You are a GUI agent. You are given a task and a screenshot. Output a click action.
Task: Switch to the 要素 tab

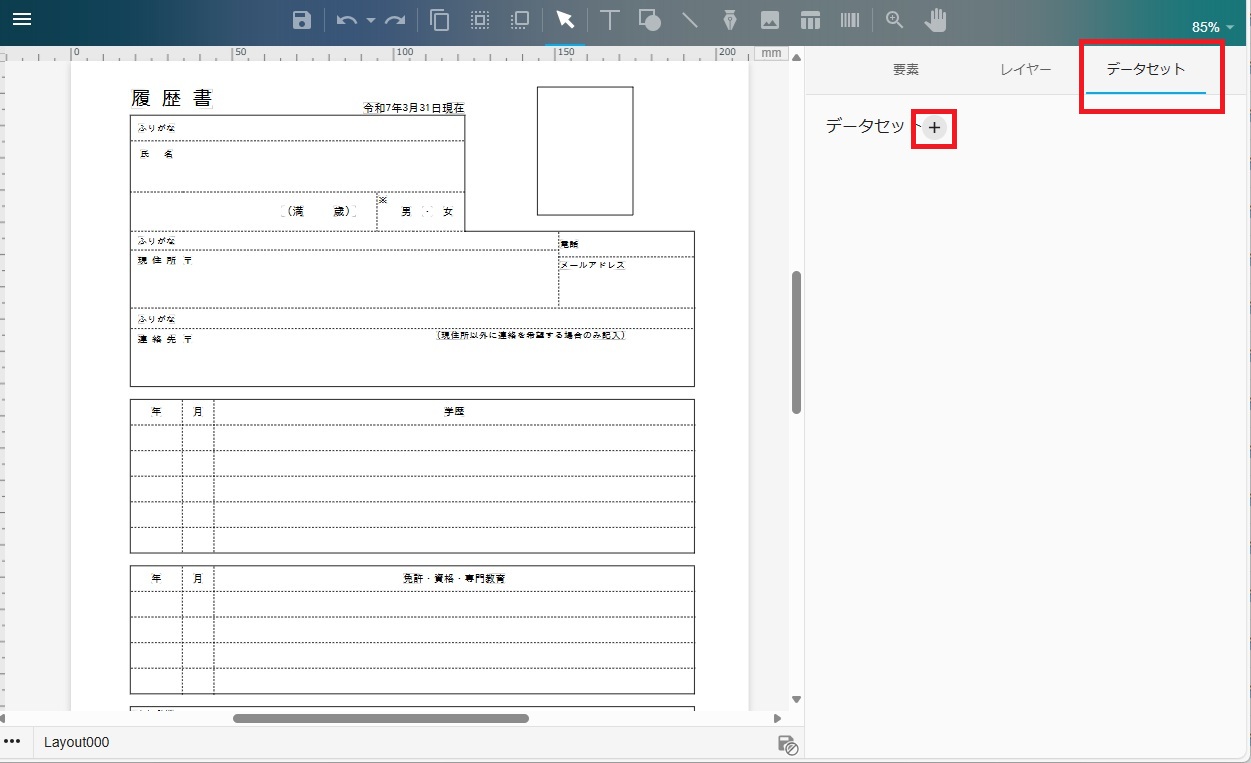(905, 69)
